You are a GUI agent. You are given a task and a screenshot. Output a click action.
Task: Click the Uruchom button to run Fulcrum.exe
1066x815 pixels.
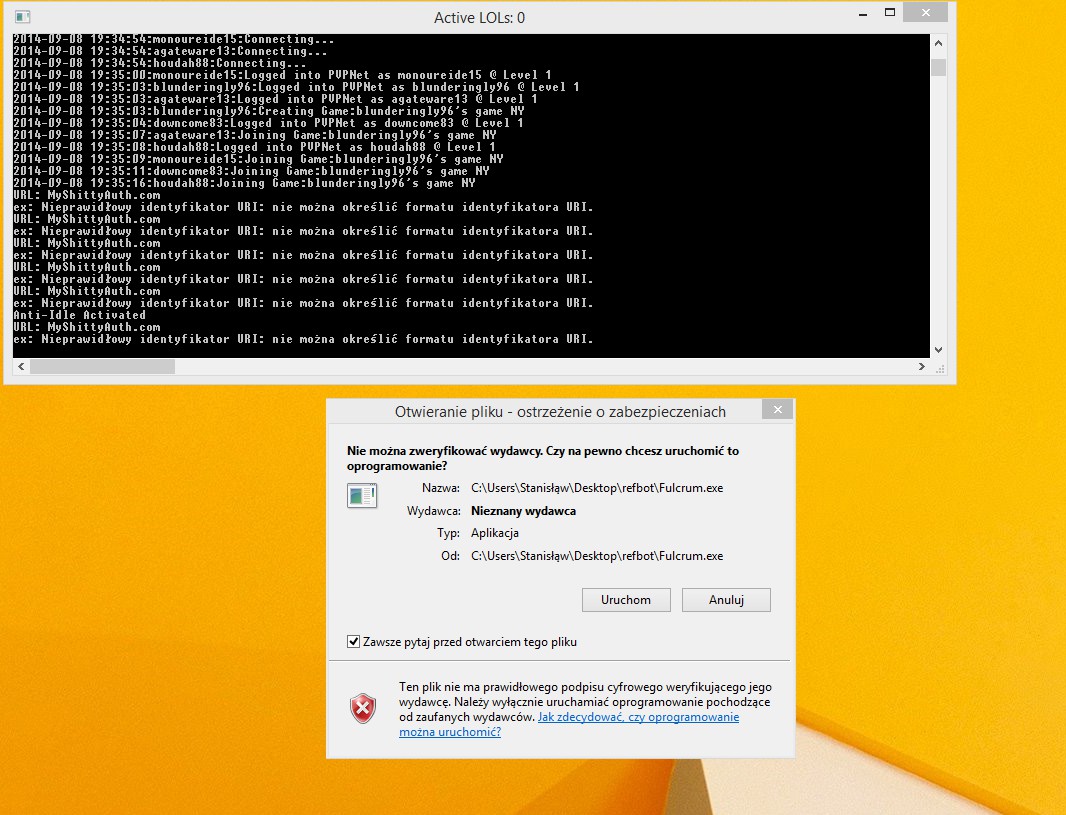pos(626,600)
